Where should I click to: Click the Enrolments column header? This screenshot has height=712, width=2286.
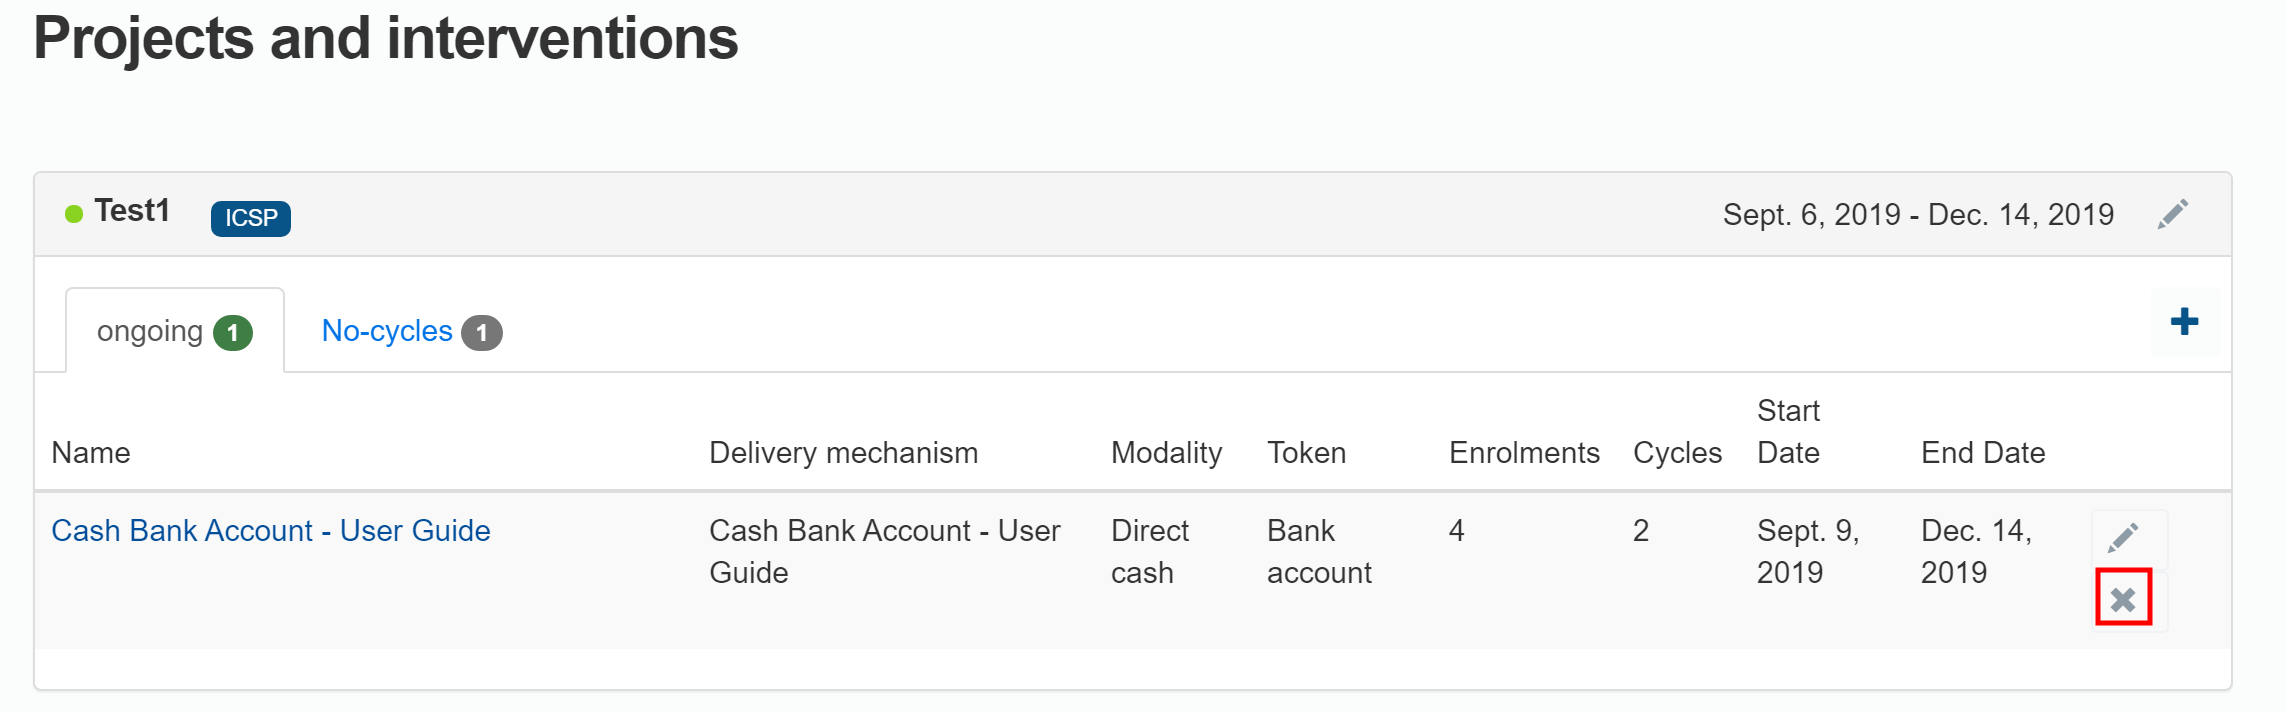click(x=1524, y=453)
